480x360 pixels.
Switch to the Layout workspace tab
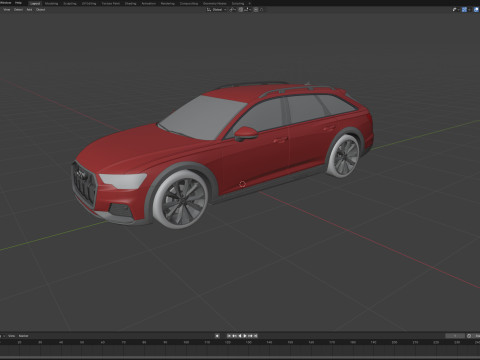point(35,3)
